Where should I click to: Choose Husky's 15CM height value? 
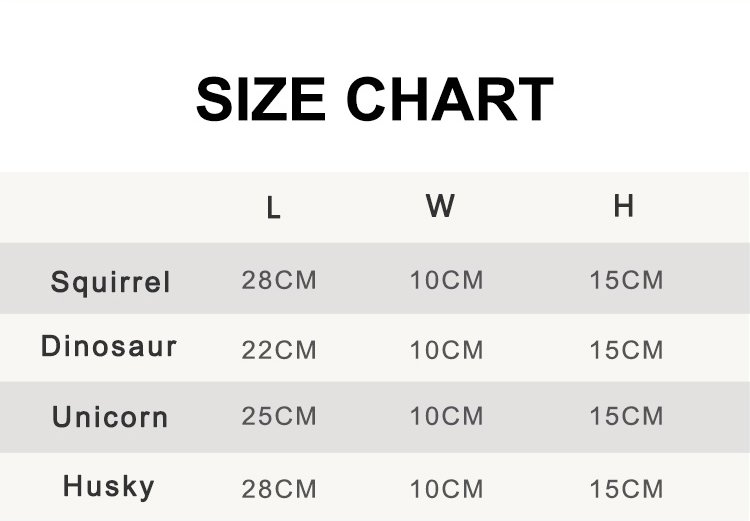pos(627,490)
